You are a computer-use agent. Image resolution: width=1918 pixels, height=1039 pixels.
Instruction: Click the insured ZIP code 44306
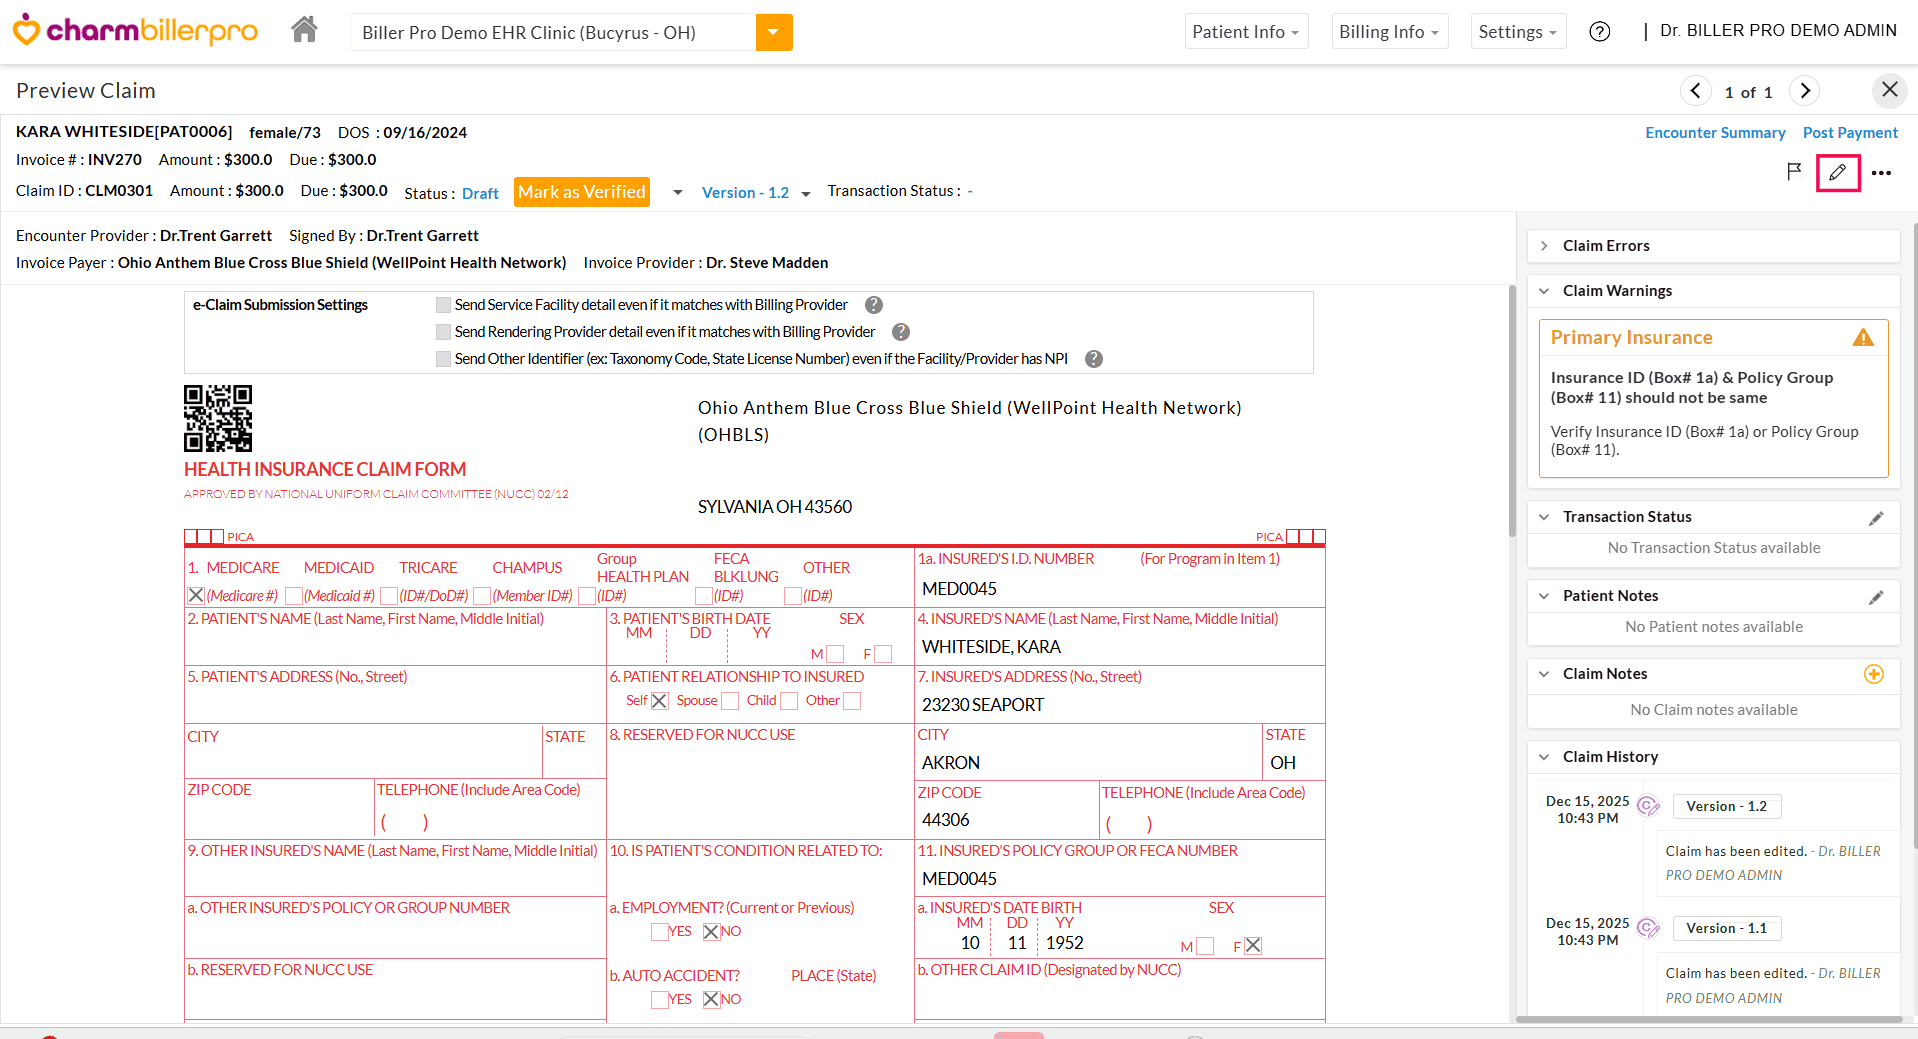click(x=945, y=820)
